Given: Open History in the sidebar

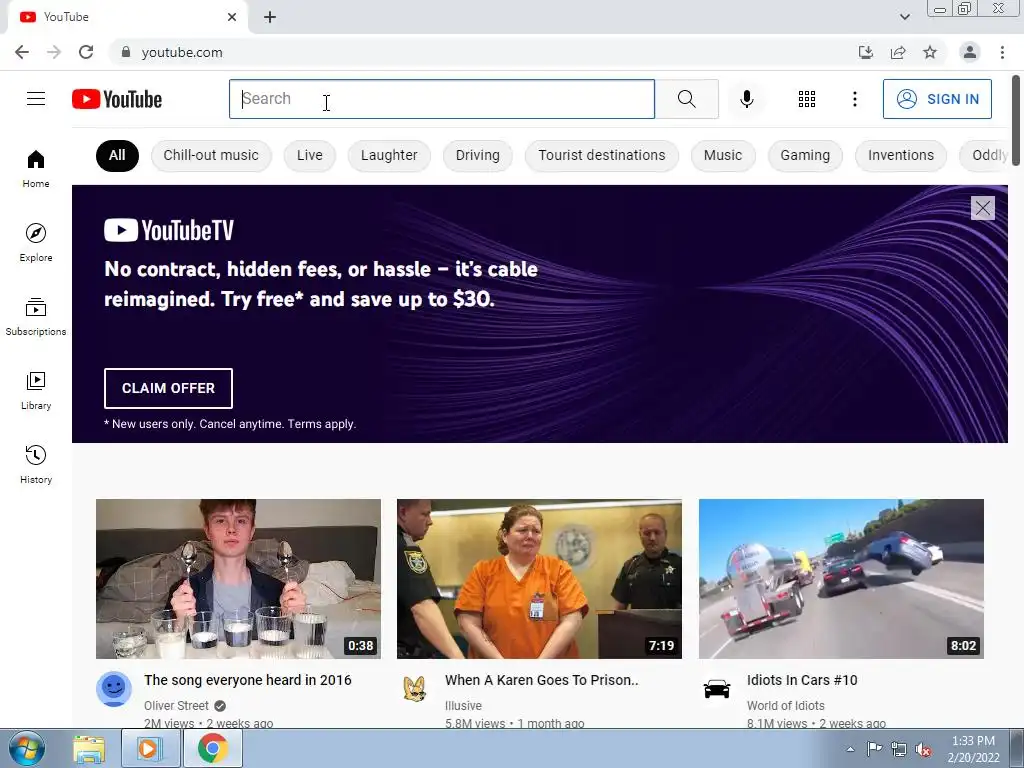Looking at the screenshot, I should pyautogui.click(x=36, y=464).
